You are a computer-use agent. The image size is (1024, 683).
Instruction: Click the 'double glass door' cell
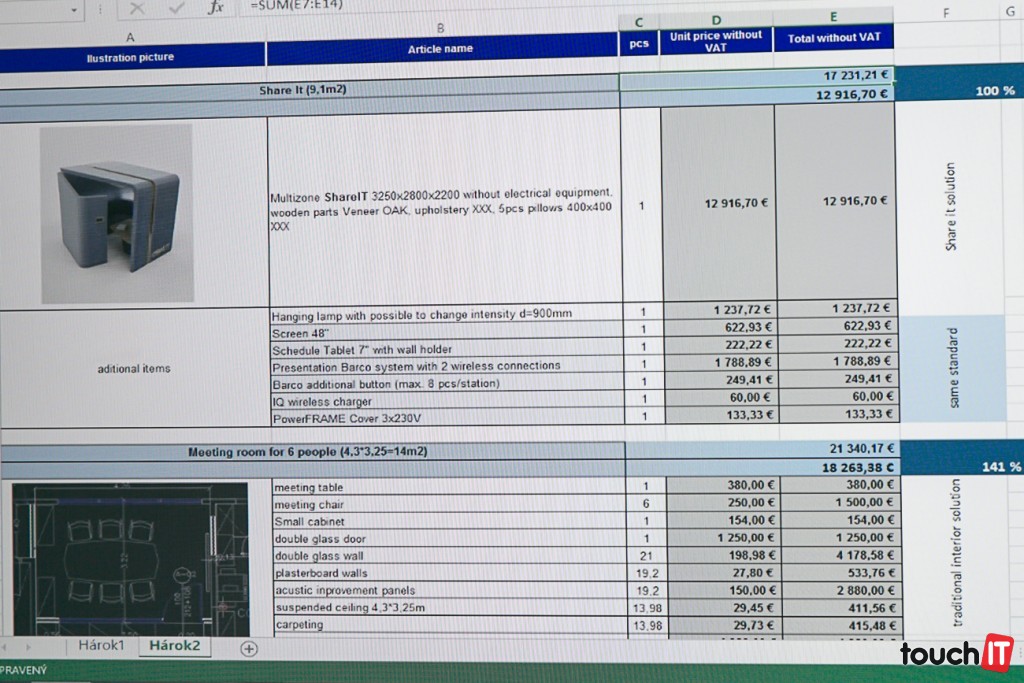point(449,539)
